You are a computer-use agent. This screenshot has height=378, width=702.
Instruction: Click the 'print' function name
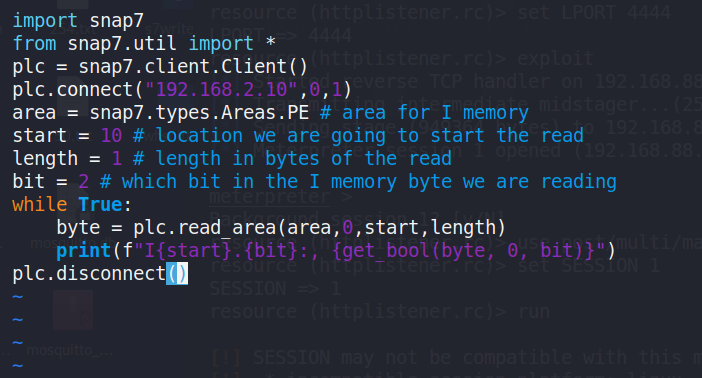tap(84, 250)
